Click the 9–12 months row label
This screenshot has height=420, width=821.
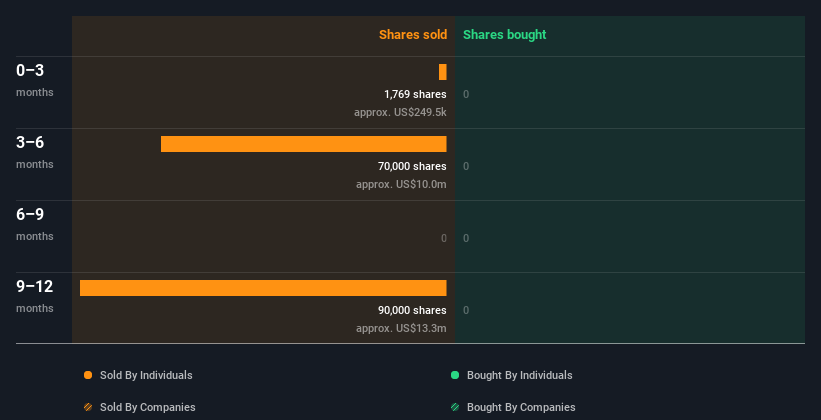point(35,296)
